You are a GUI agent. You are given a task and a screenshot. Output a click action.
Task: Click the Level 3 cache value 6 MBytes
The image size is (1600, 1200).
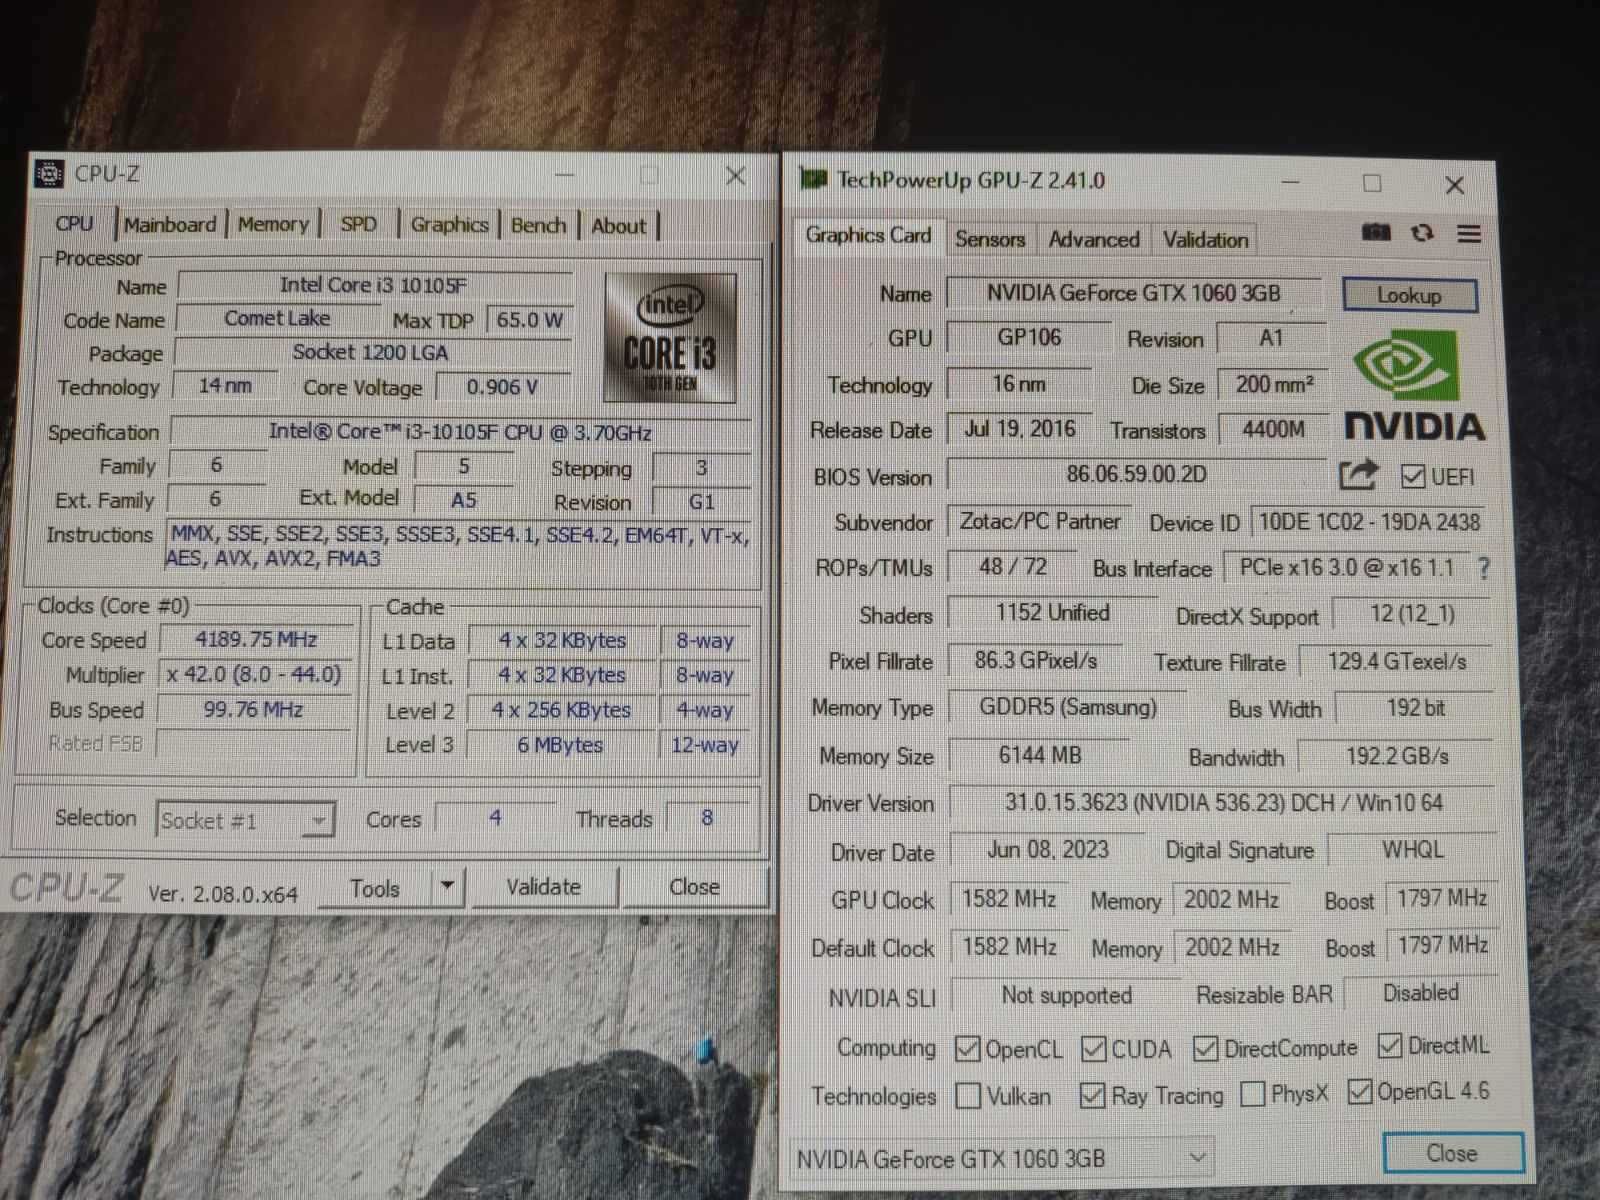[x=560, y=745]
